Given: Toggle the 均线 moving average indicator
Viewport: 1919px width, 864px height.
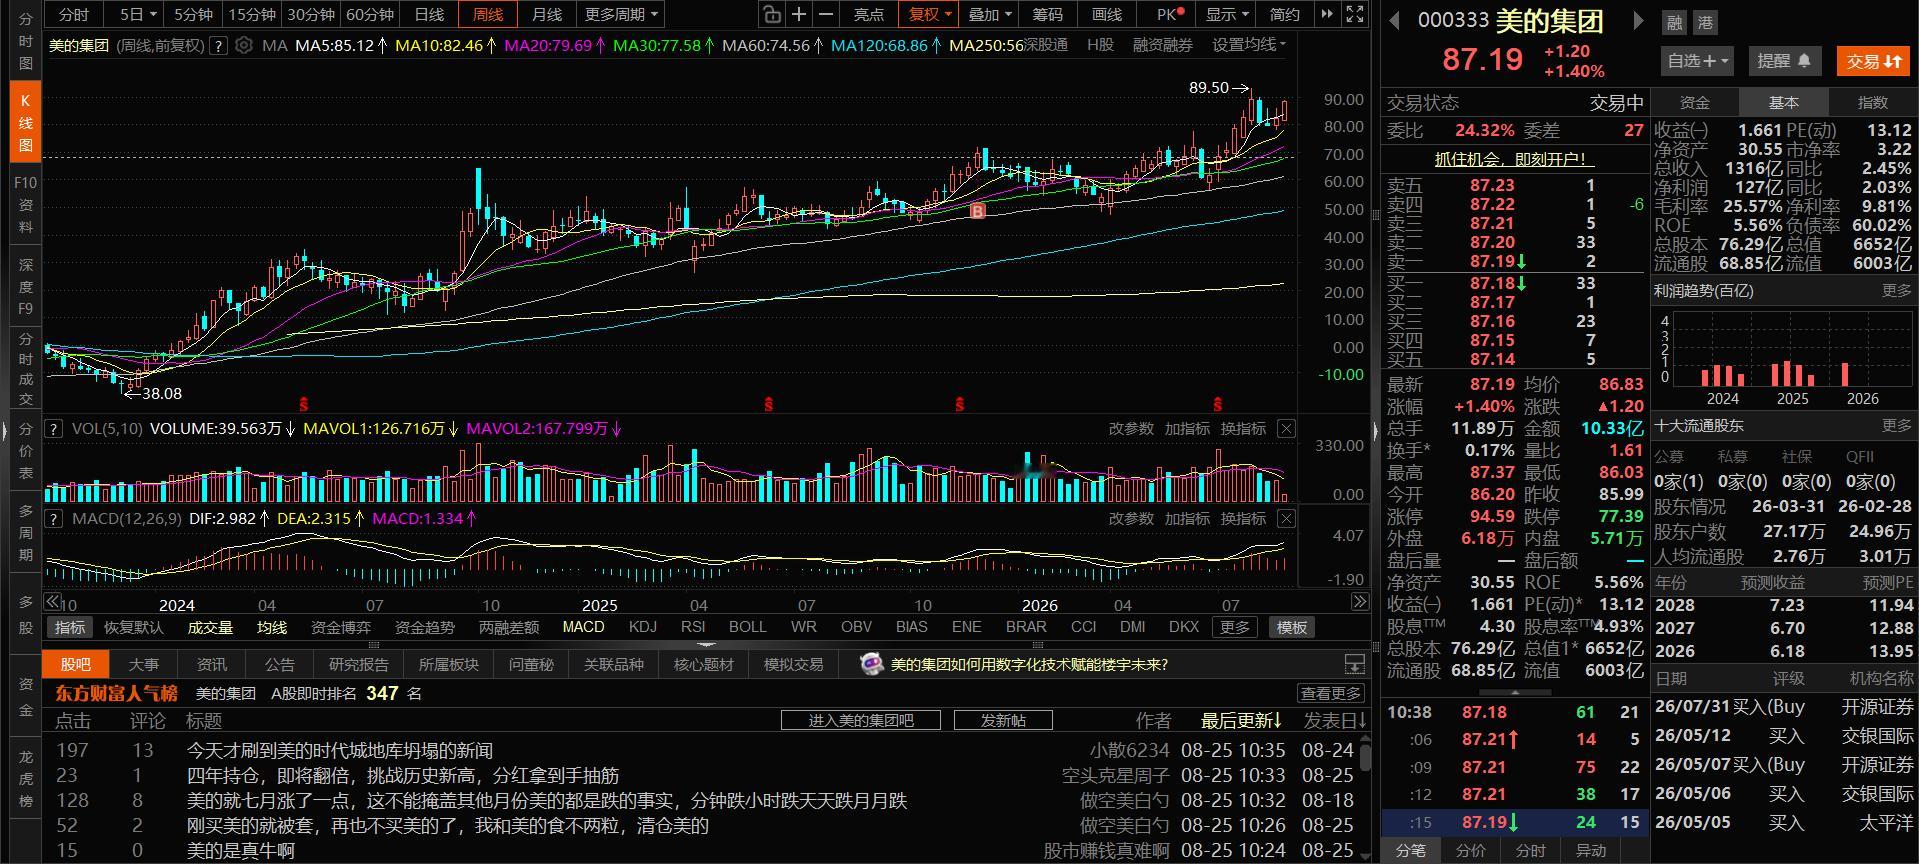Looking at the screenshot, I should [x=272, y=628].
